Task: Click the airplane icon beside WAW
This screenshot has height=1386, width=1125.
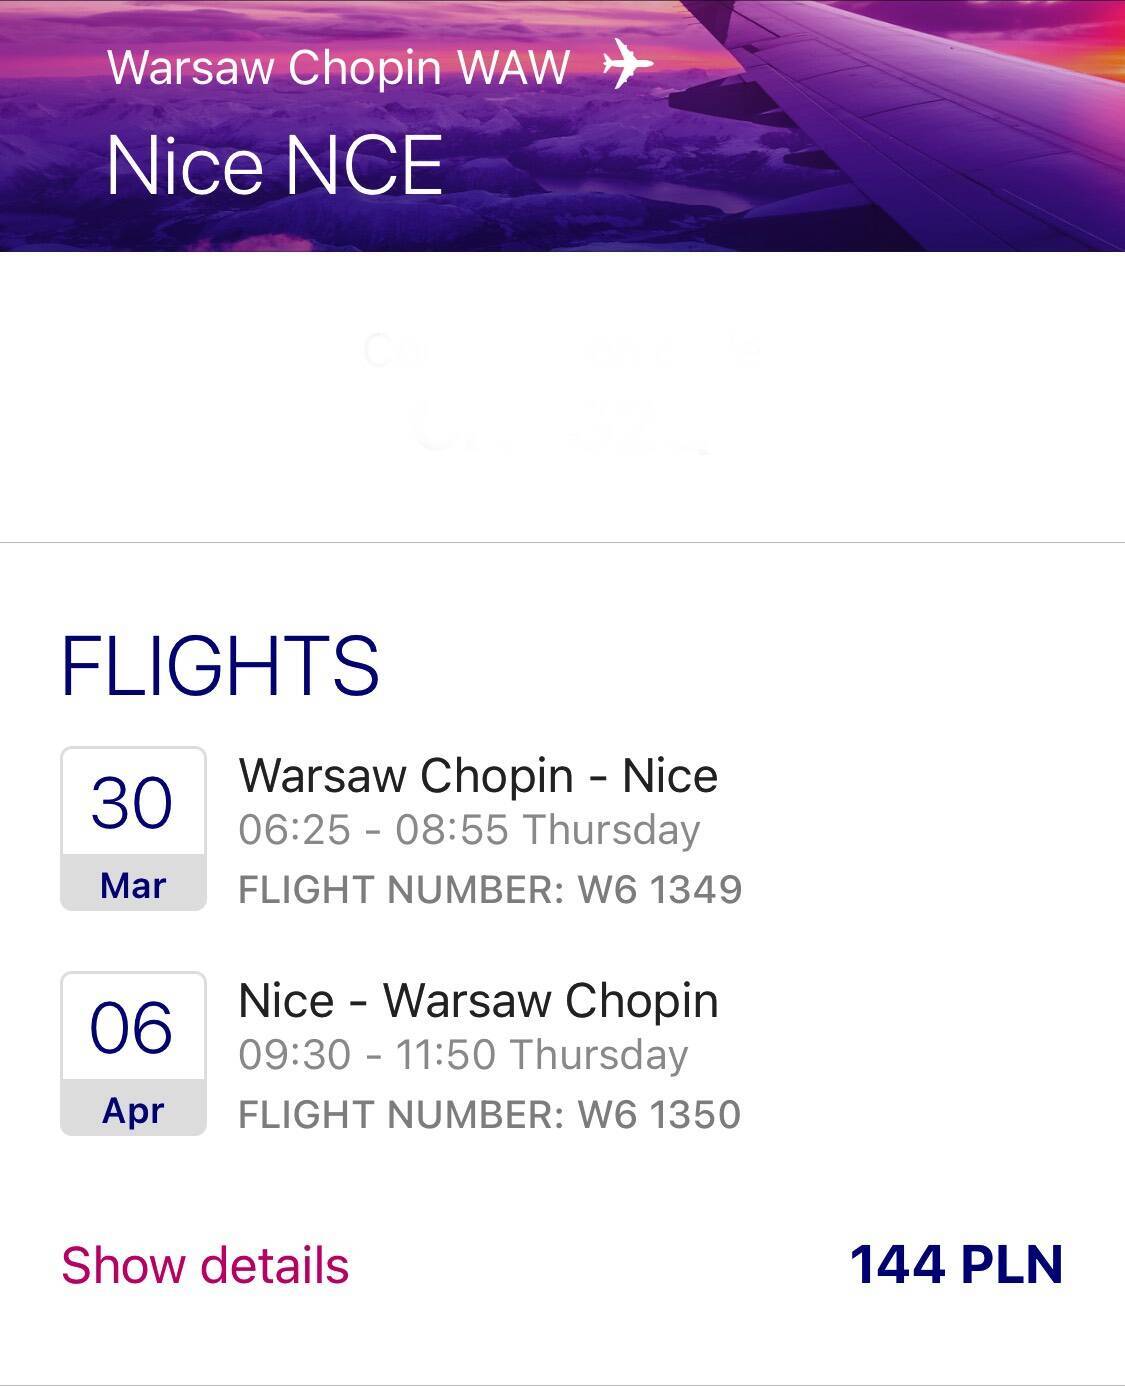Action: pos(628,64)
